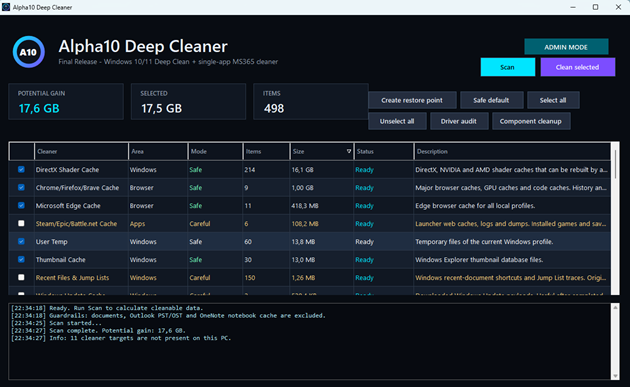Image resolution: width=630 pixels, height=387 pixels.
Task: Select the Thumbnail Cache row name
Action: coord(61,260)
